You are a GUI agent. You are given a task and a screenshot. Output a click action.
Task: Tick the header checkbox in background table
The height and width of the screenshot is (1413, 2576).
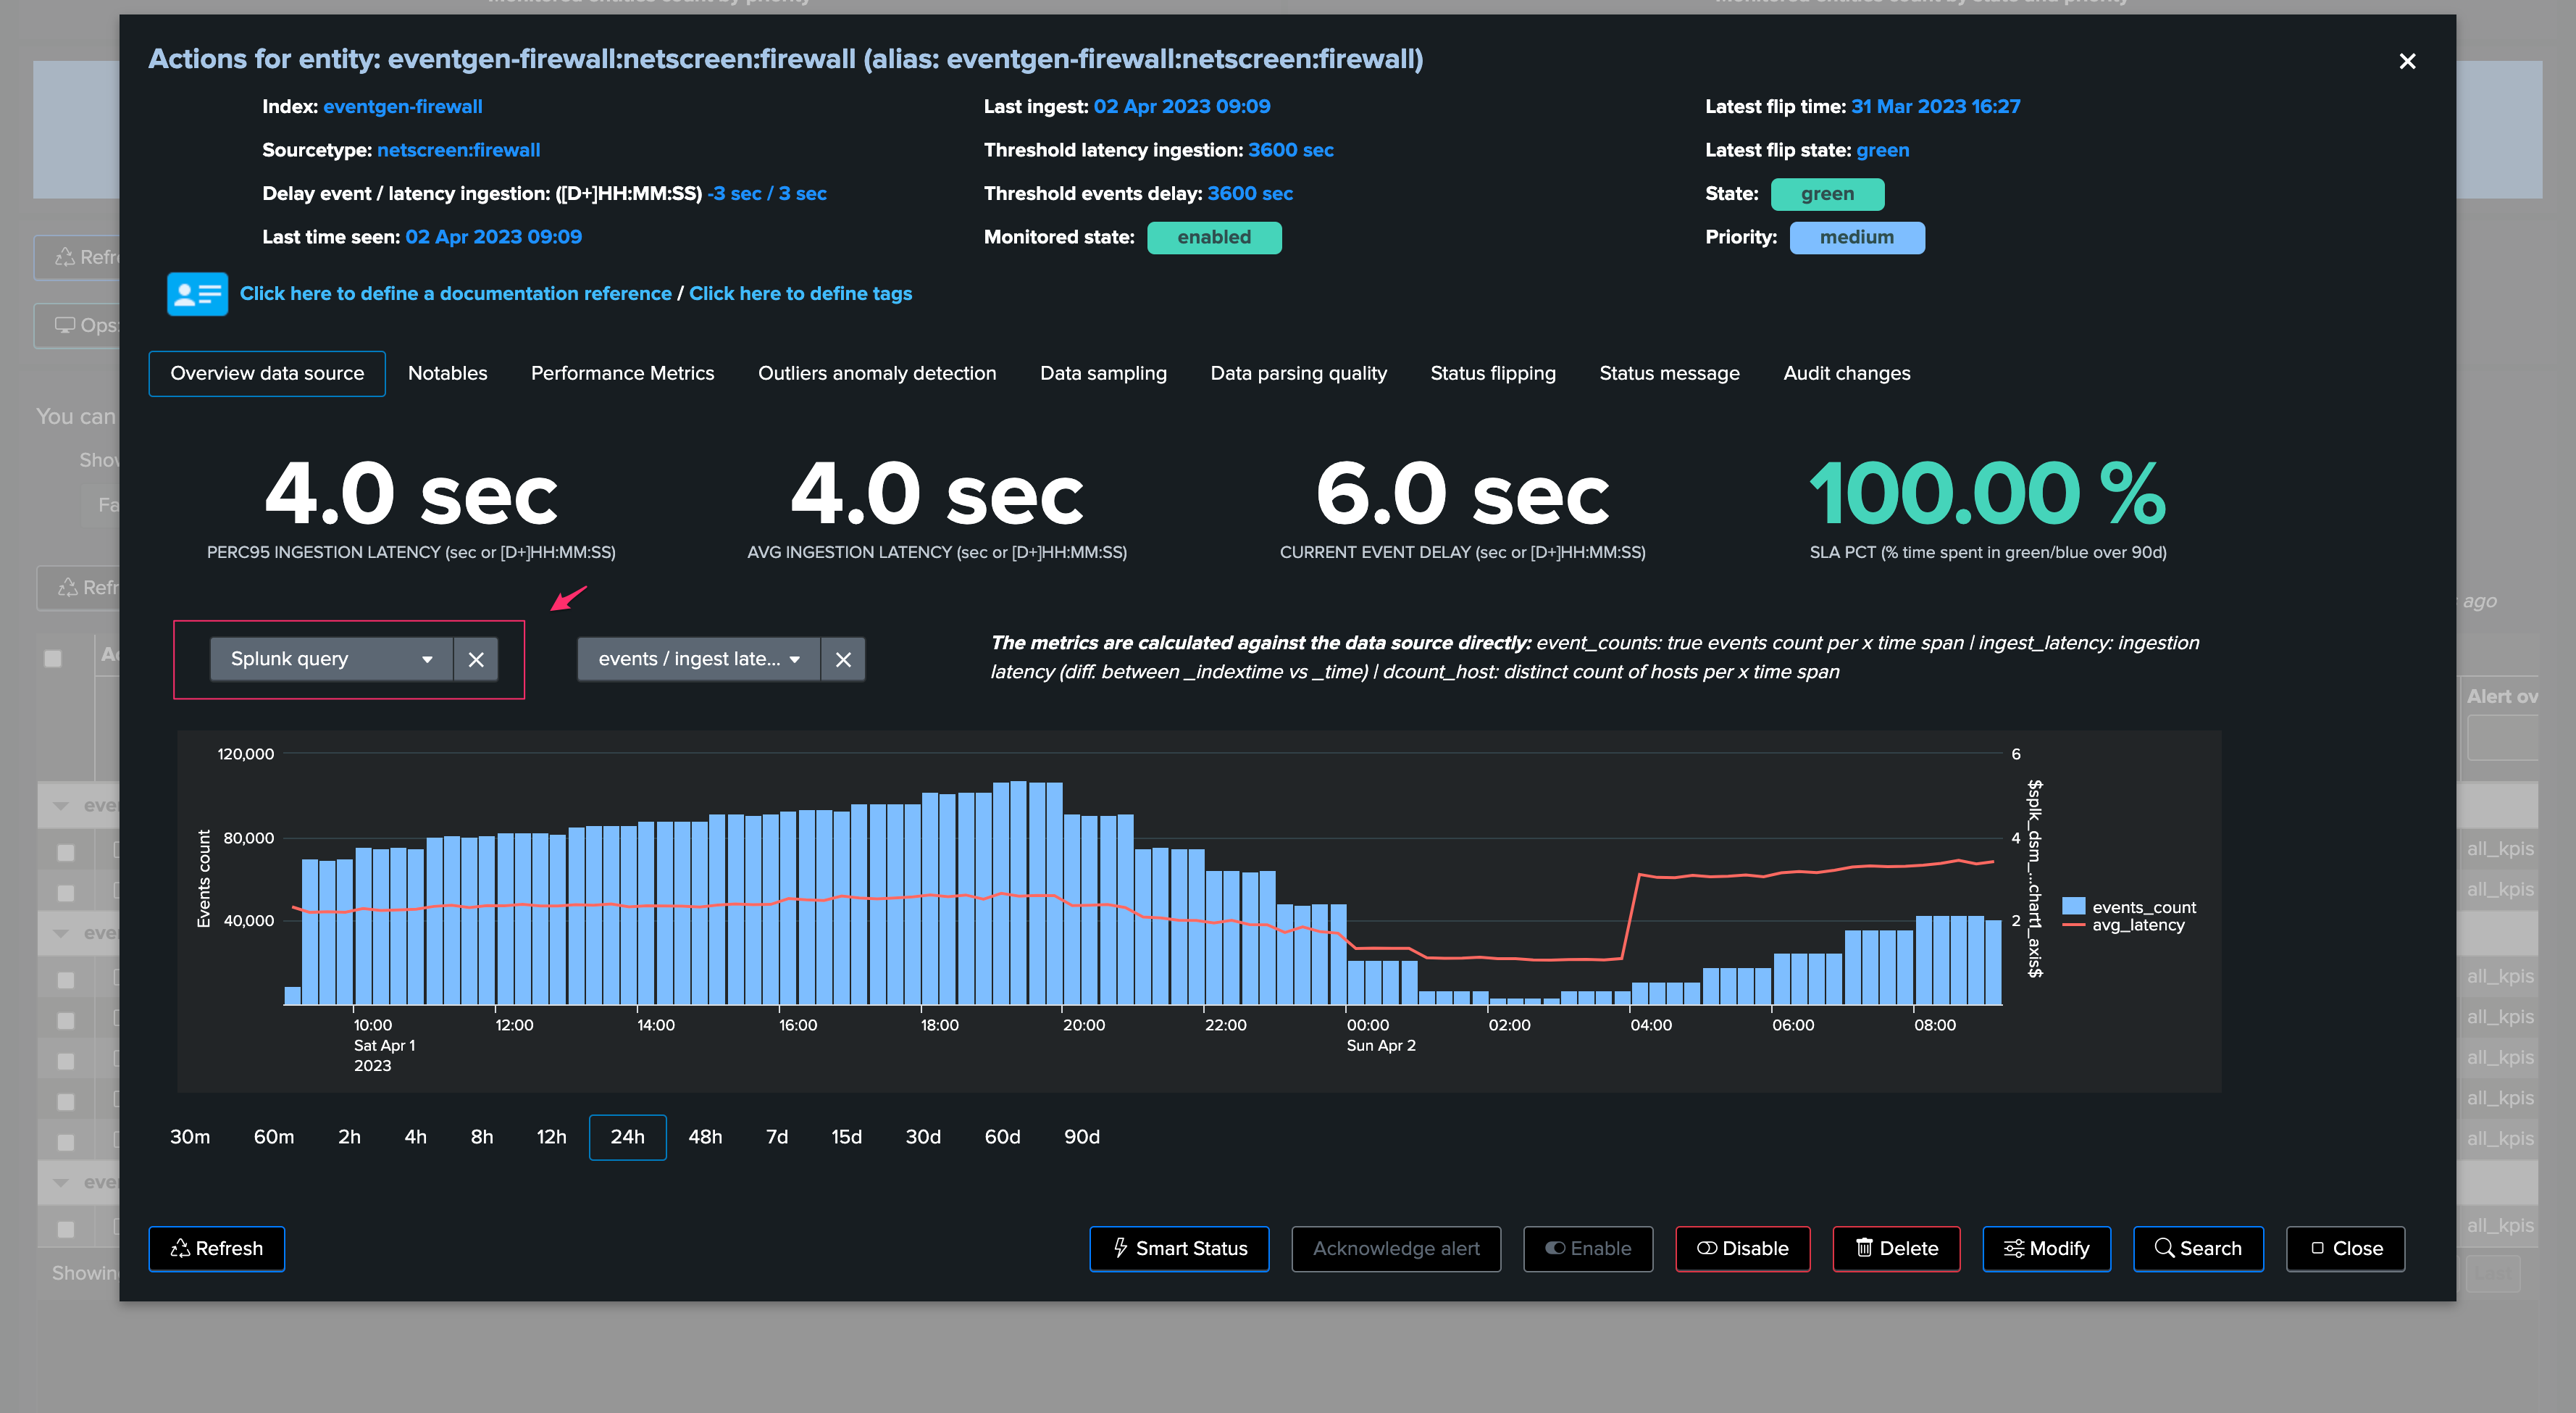(x=53, y=658)
